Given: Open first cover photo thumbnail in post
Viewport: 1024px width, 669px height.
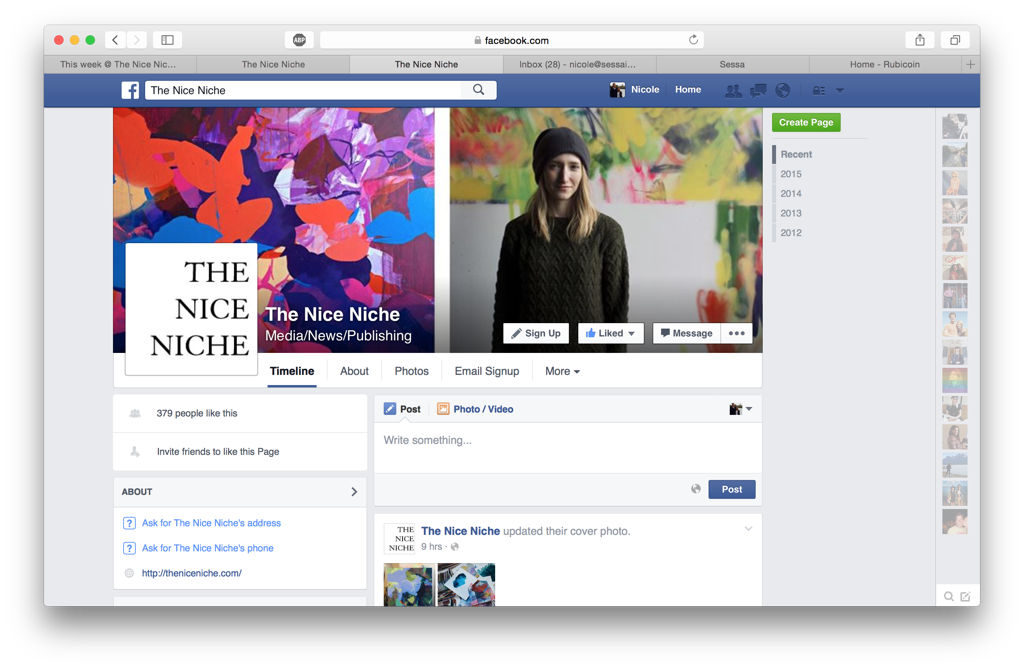Looking at the screenshot, I should pos(409,584).
